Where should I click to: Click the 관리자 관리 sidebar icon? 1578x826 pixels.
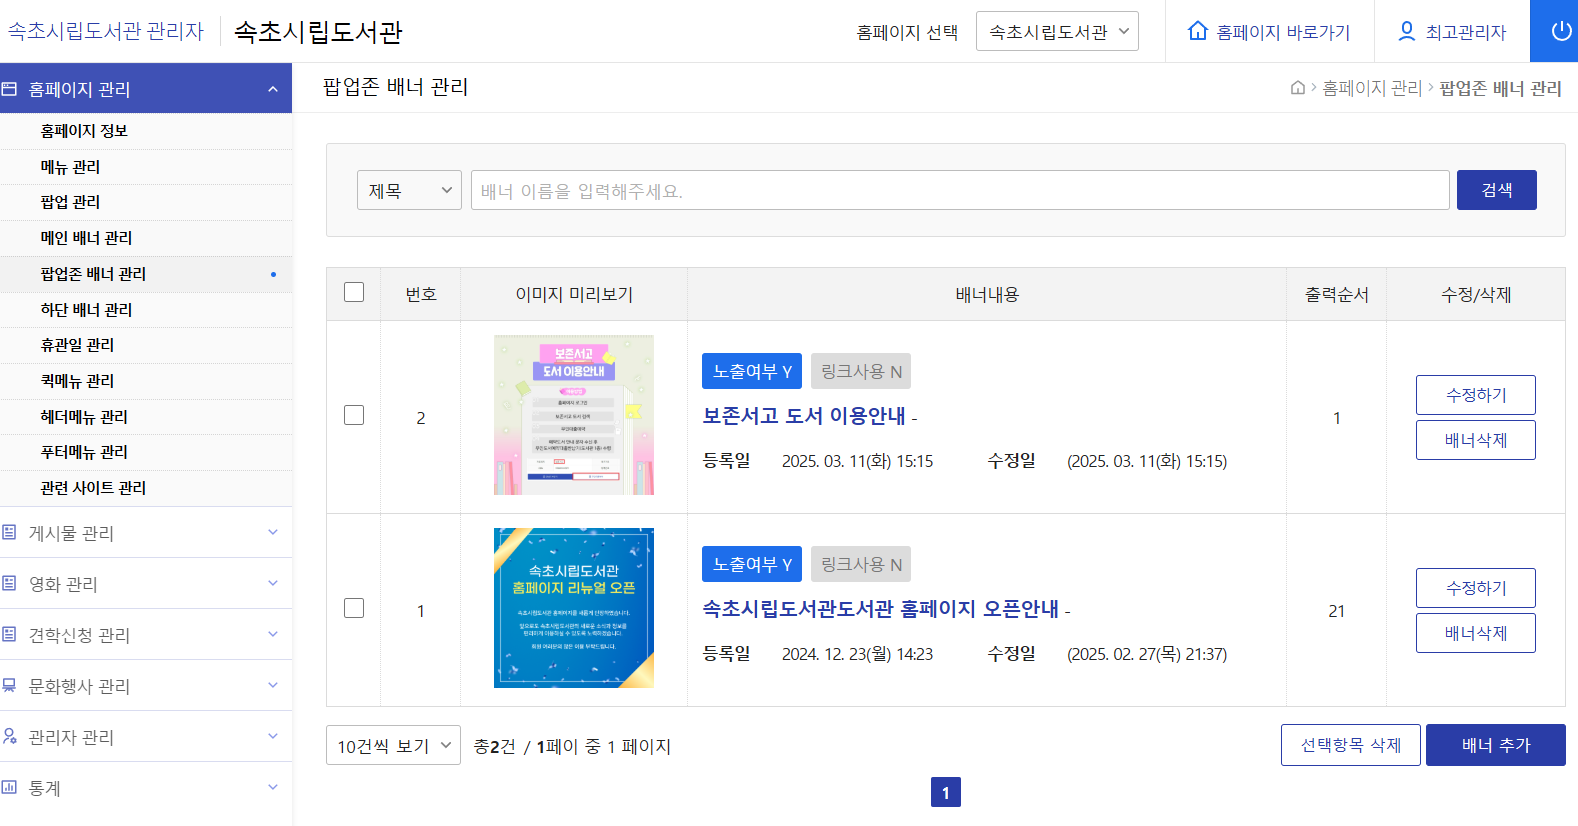pyautogui.click(x=10, y=736)
